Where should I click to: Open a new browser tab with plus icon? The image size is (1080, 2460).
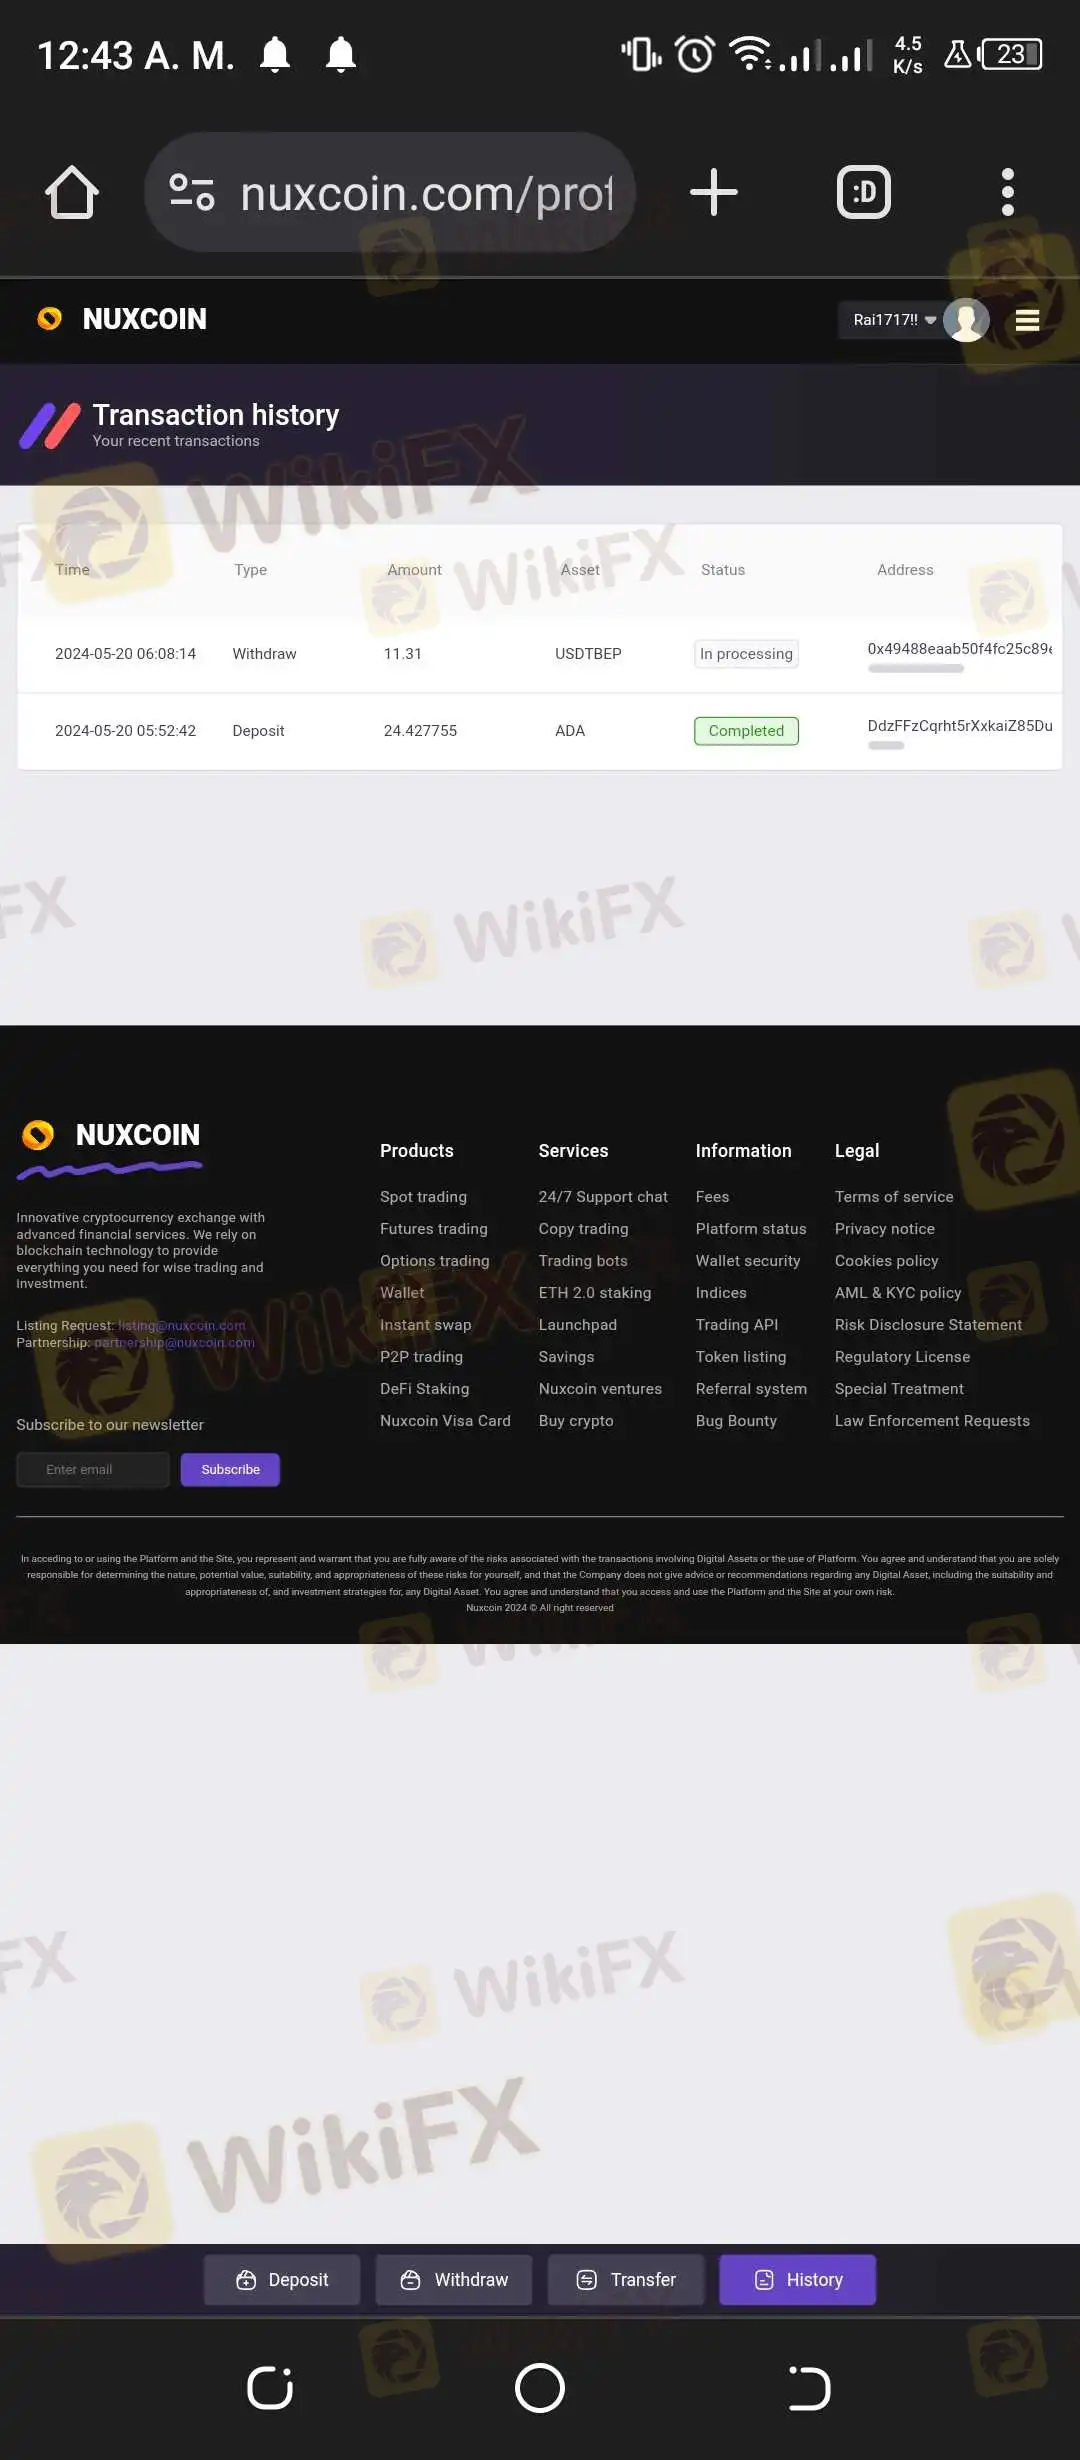coord(714,192)
